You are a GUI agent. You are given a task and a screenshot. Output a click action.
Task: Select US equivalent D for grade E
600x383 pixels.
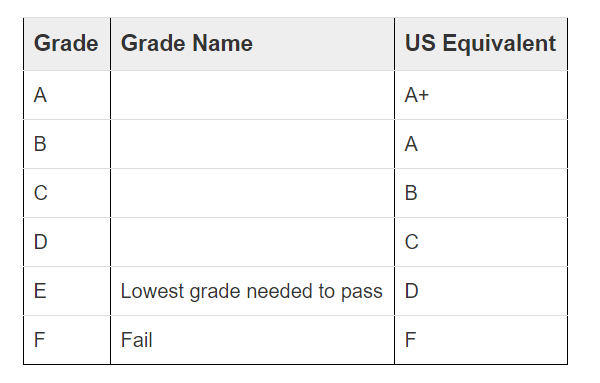tap(481, 291)
